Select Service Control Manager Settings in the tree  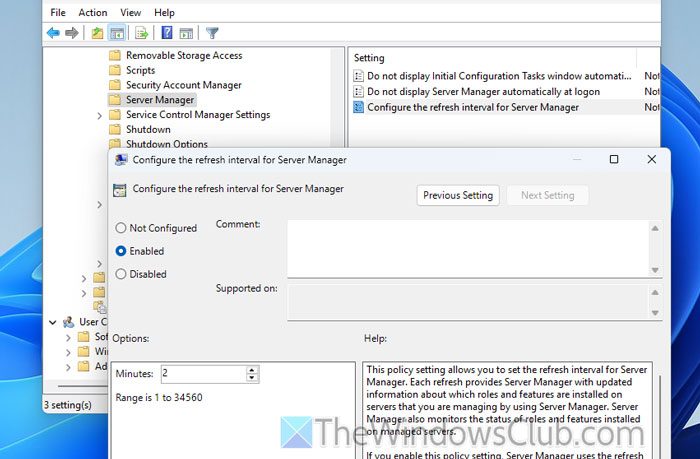pos(198,115)
